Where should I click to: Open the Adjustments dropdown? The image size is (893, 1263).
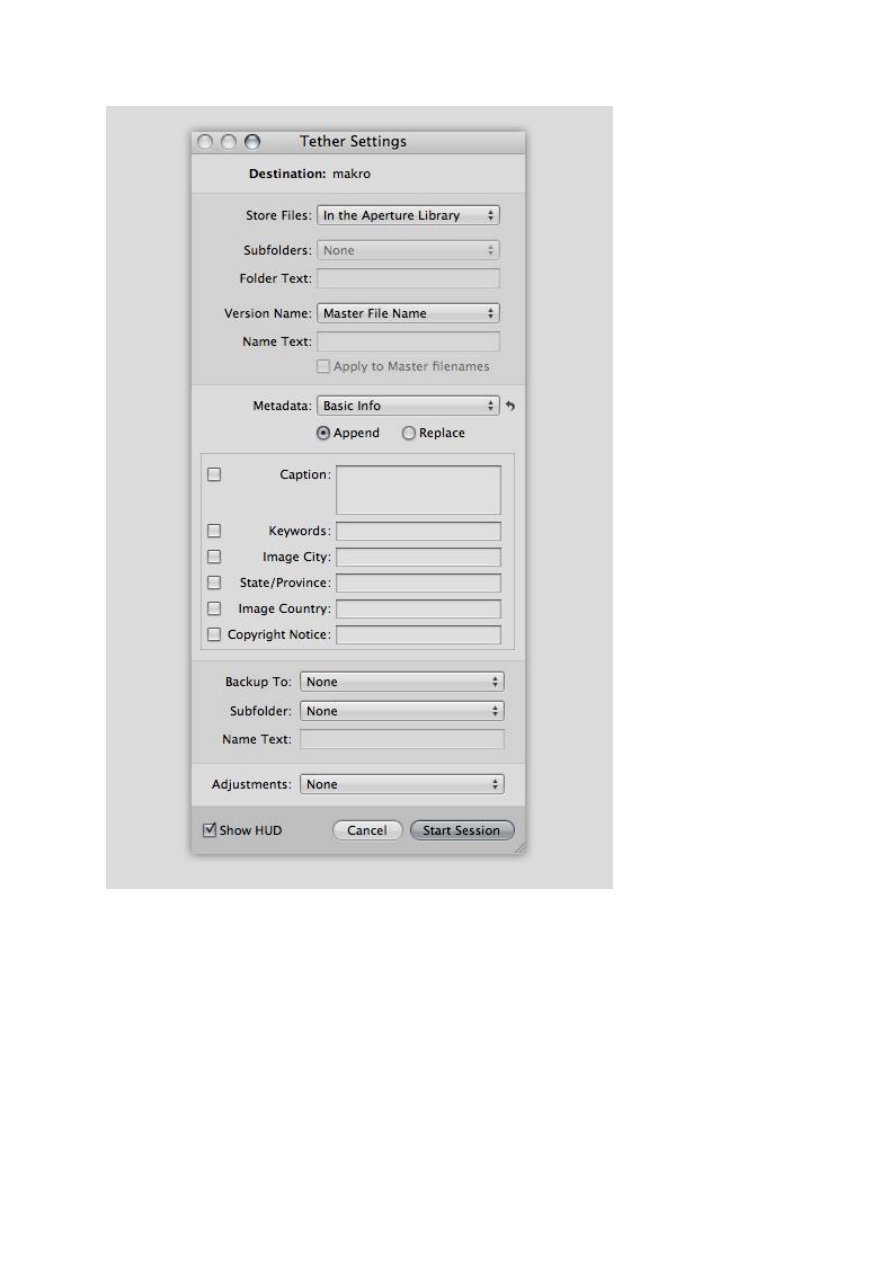coord(402,785)
